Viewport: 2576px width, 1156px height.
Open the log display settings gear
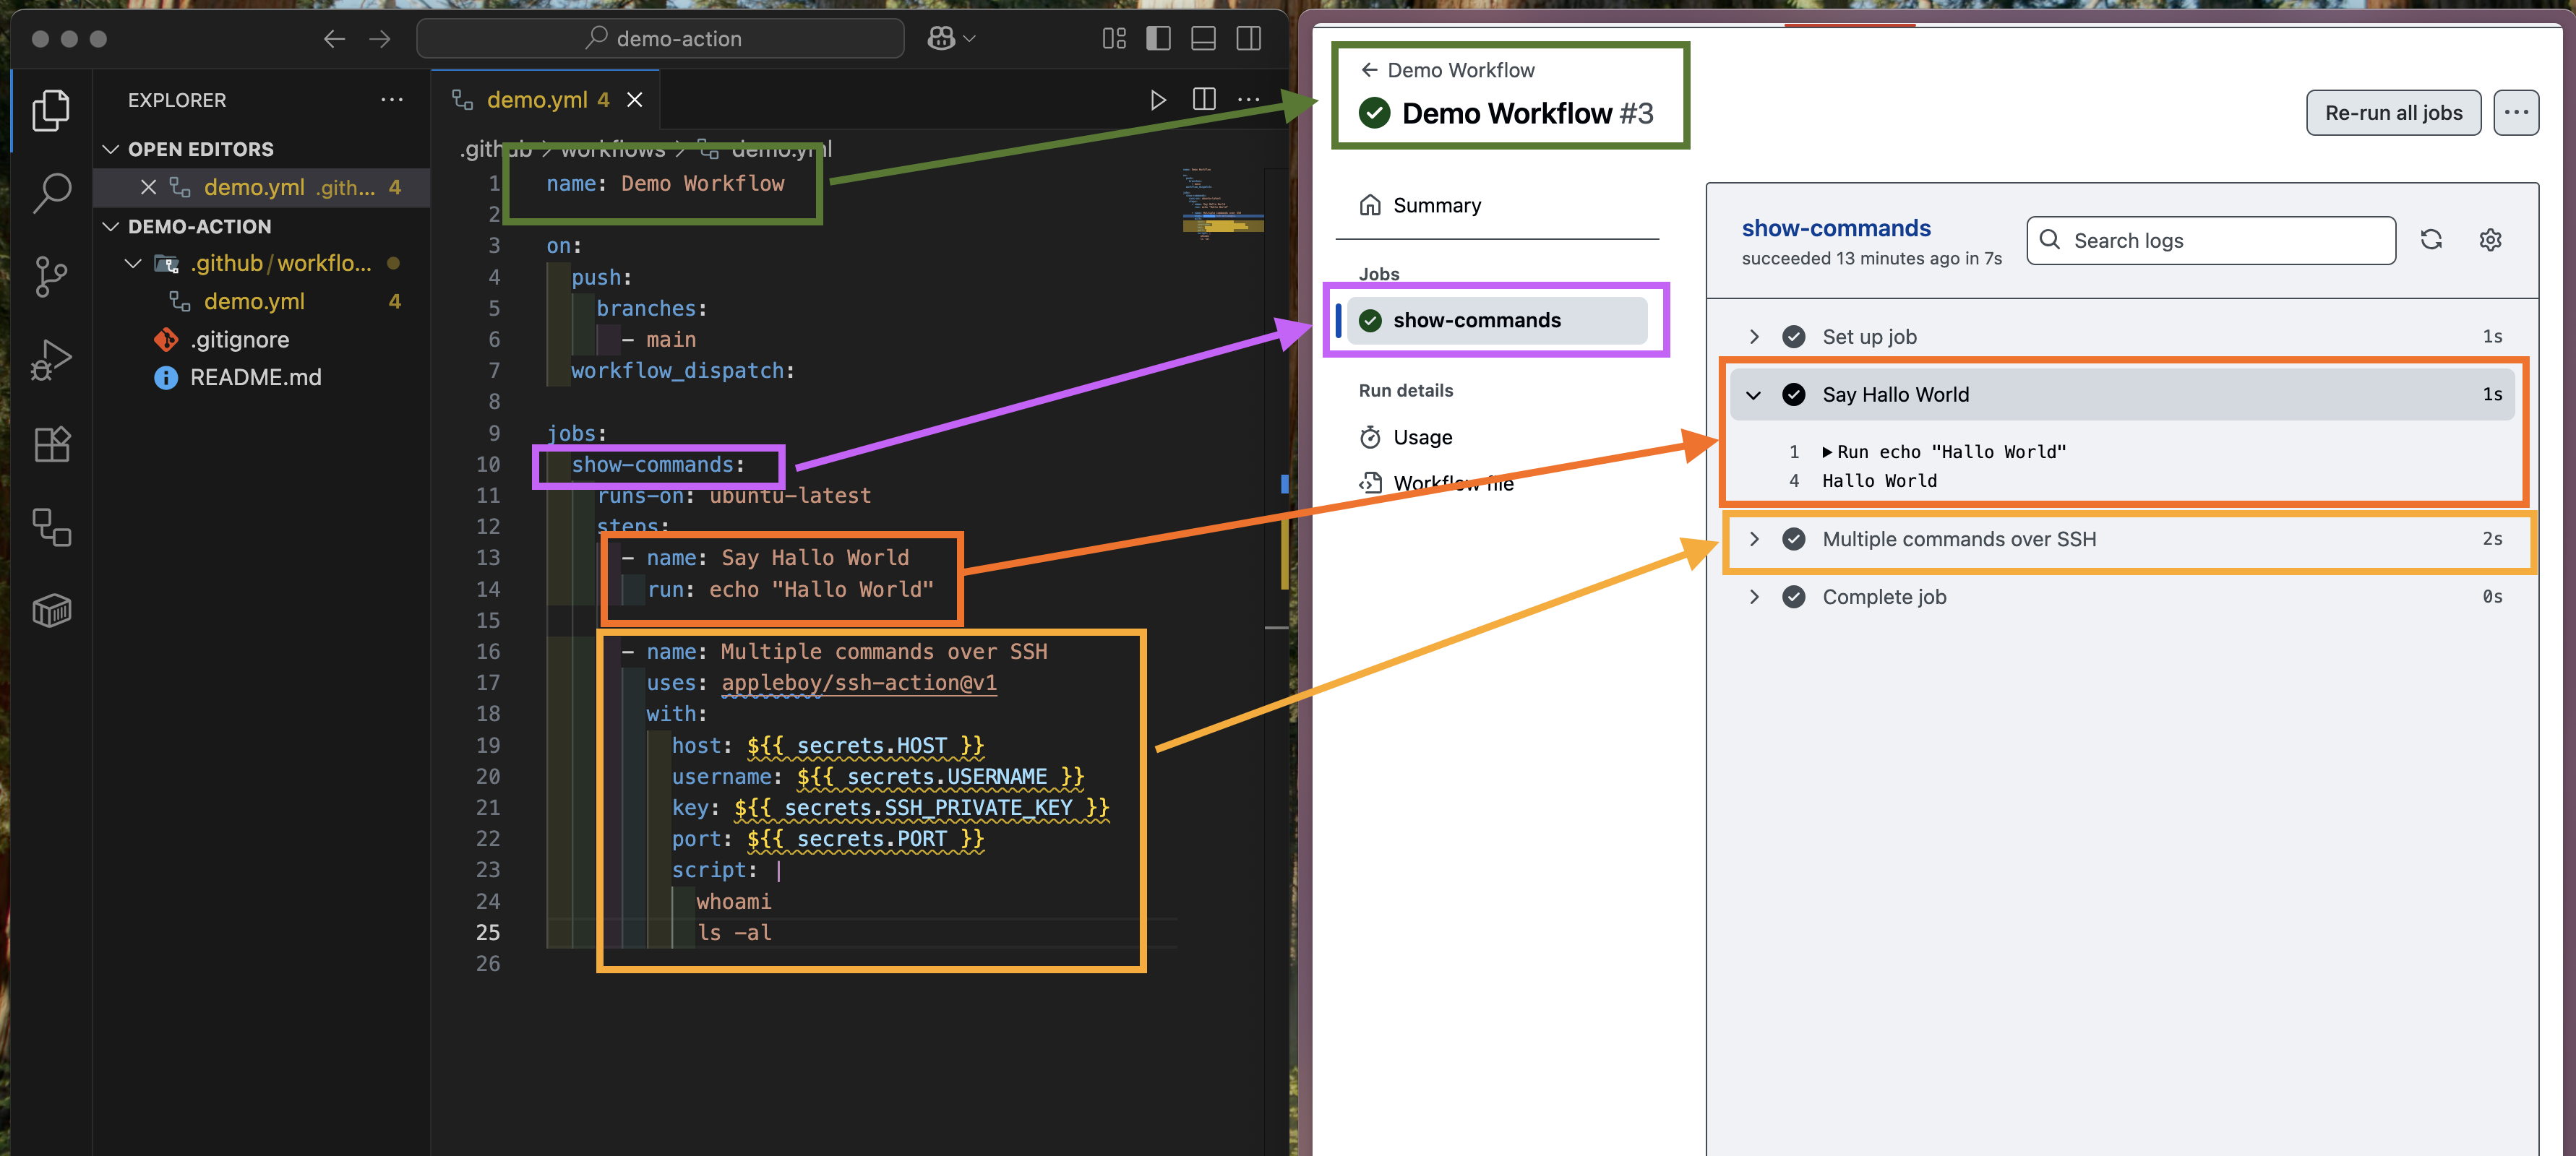pyautogui.click(x=2491, y=240)
